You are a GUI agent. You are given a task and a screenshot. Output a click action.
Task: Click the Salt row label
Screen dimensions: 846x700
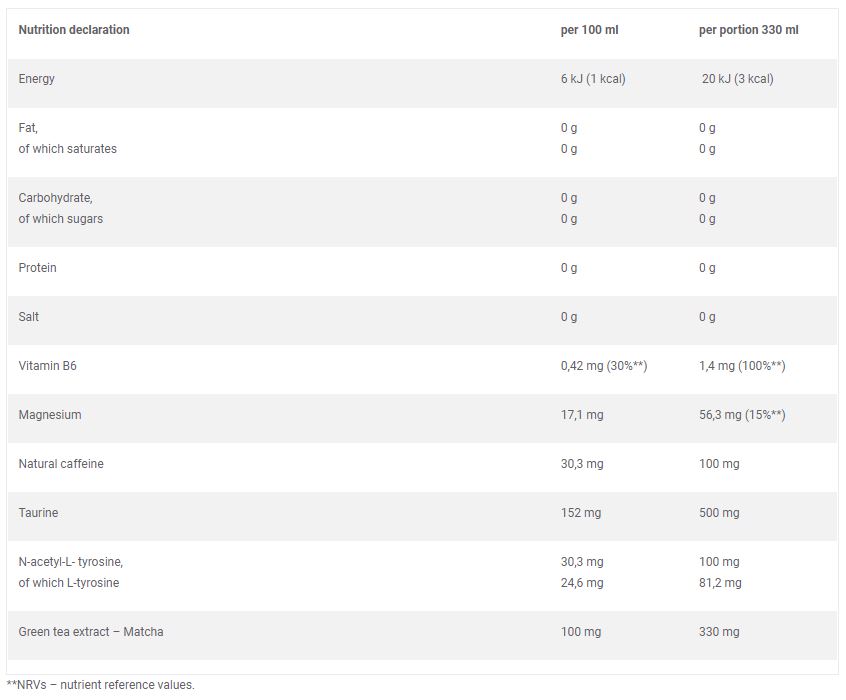30,317
